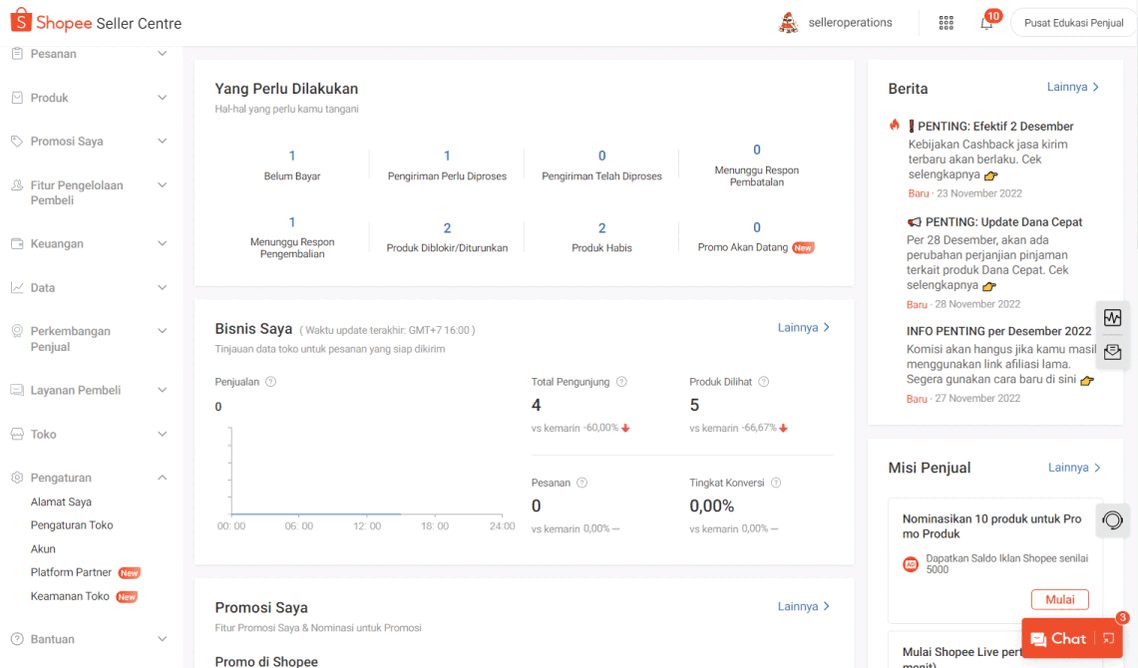Go to Platform Partner page
Viewport: 1138px width, 668px height.
71,573
